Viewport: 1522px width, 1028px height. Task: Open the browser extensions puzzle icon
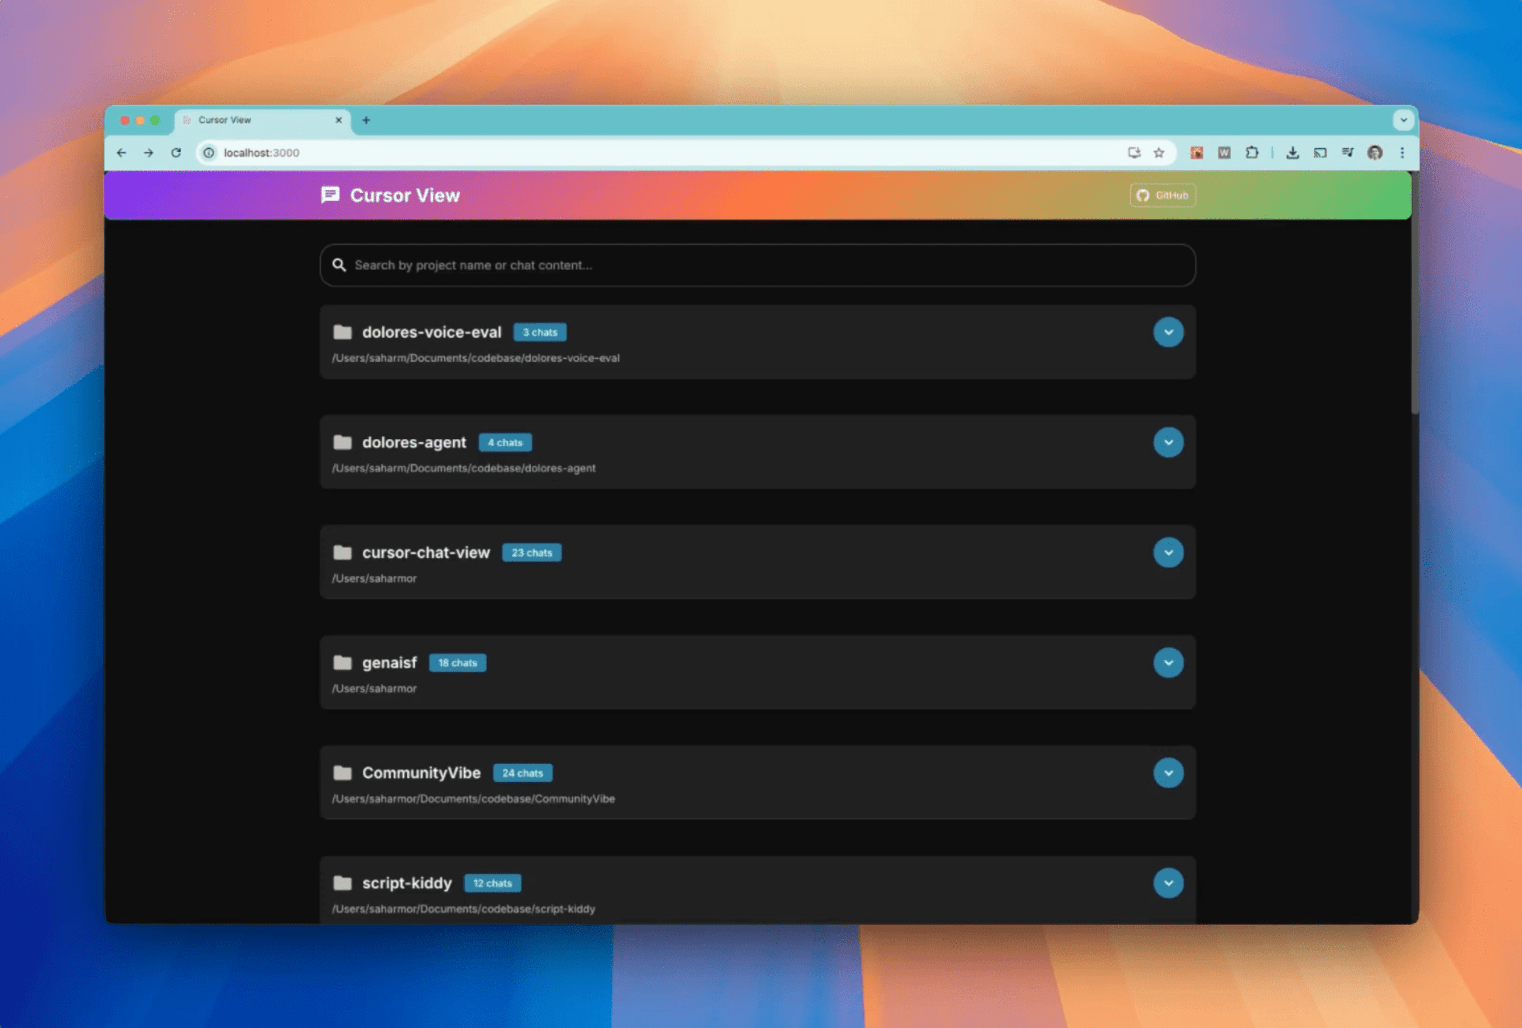click(1252, 153)
